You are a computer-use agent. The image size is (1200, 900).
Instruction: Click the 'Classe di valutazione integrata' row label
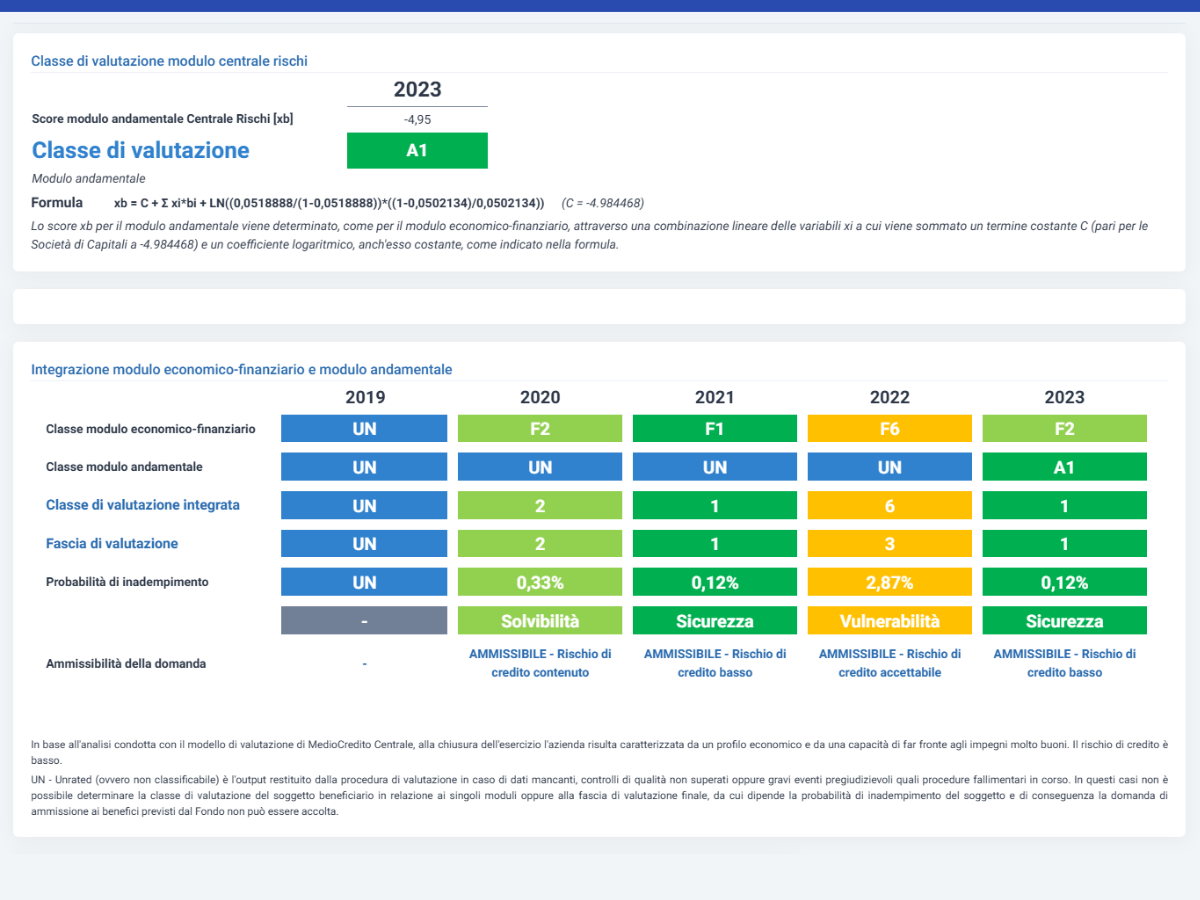[x=143, y=505]
